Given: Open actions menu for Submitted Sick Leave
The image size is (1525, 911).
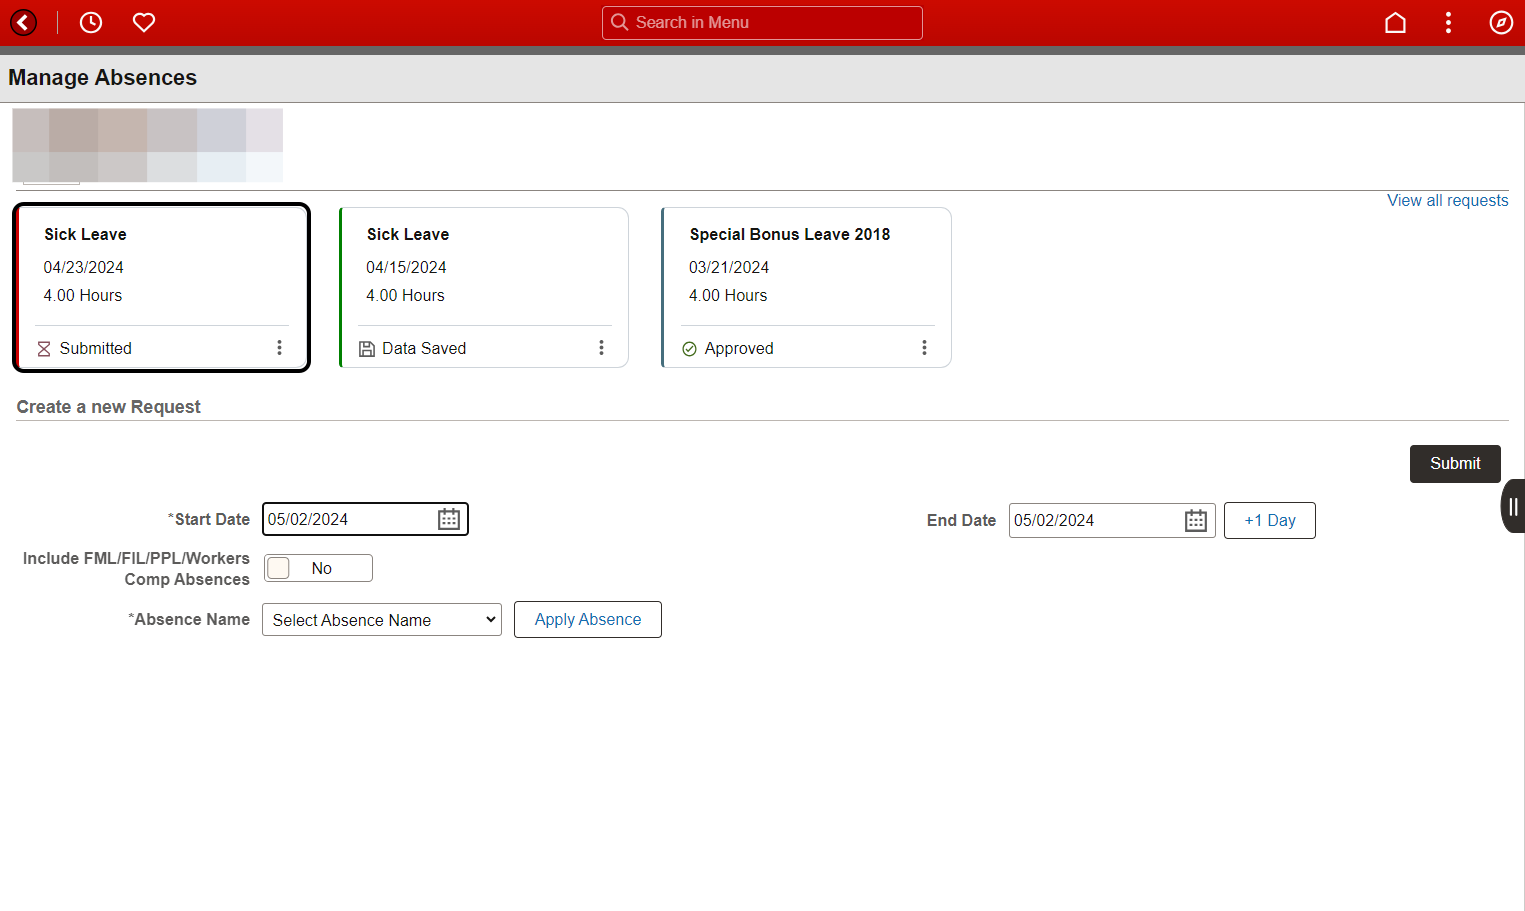Looking at the screenshot, I should [279, 347].
